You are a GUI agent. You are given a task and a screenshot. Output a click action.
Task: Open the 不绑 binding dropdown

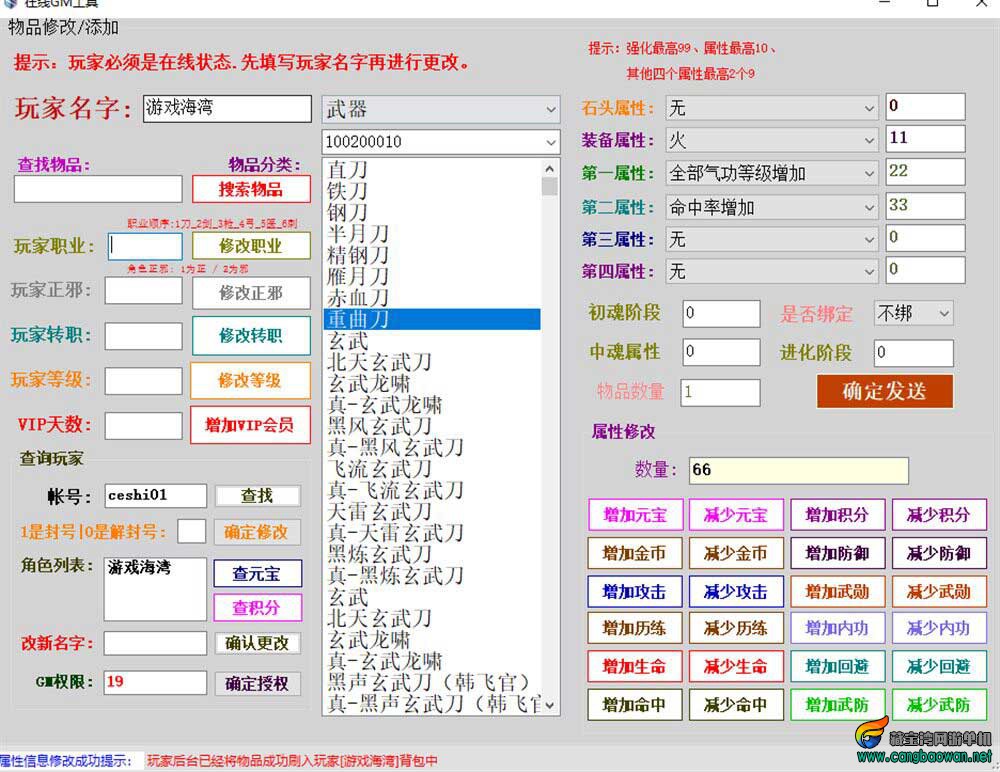913,313
